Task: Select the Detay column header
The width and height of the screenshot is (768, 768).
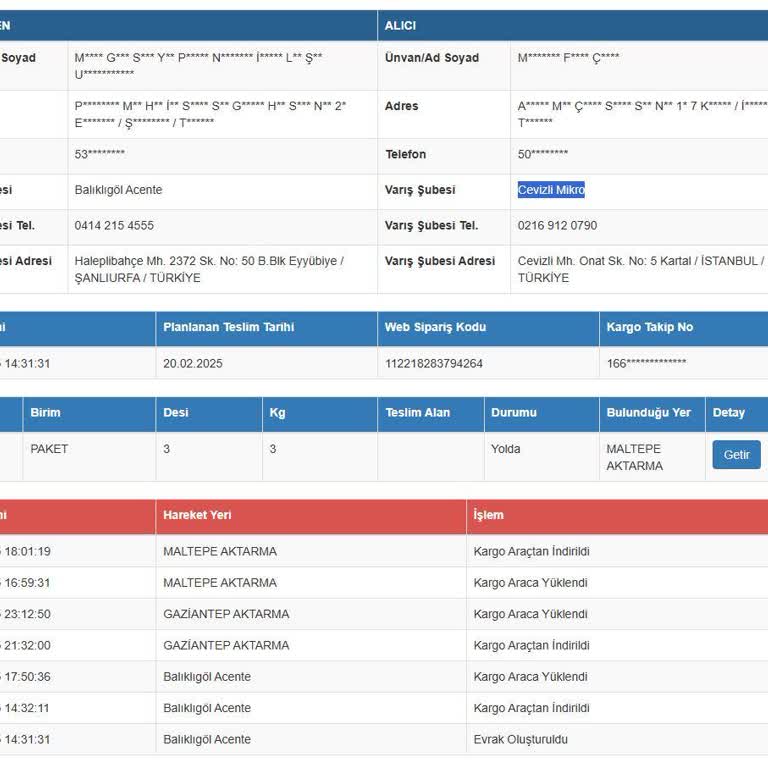Action: click(728, 412)
